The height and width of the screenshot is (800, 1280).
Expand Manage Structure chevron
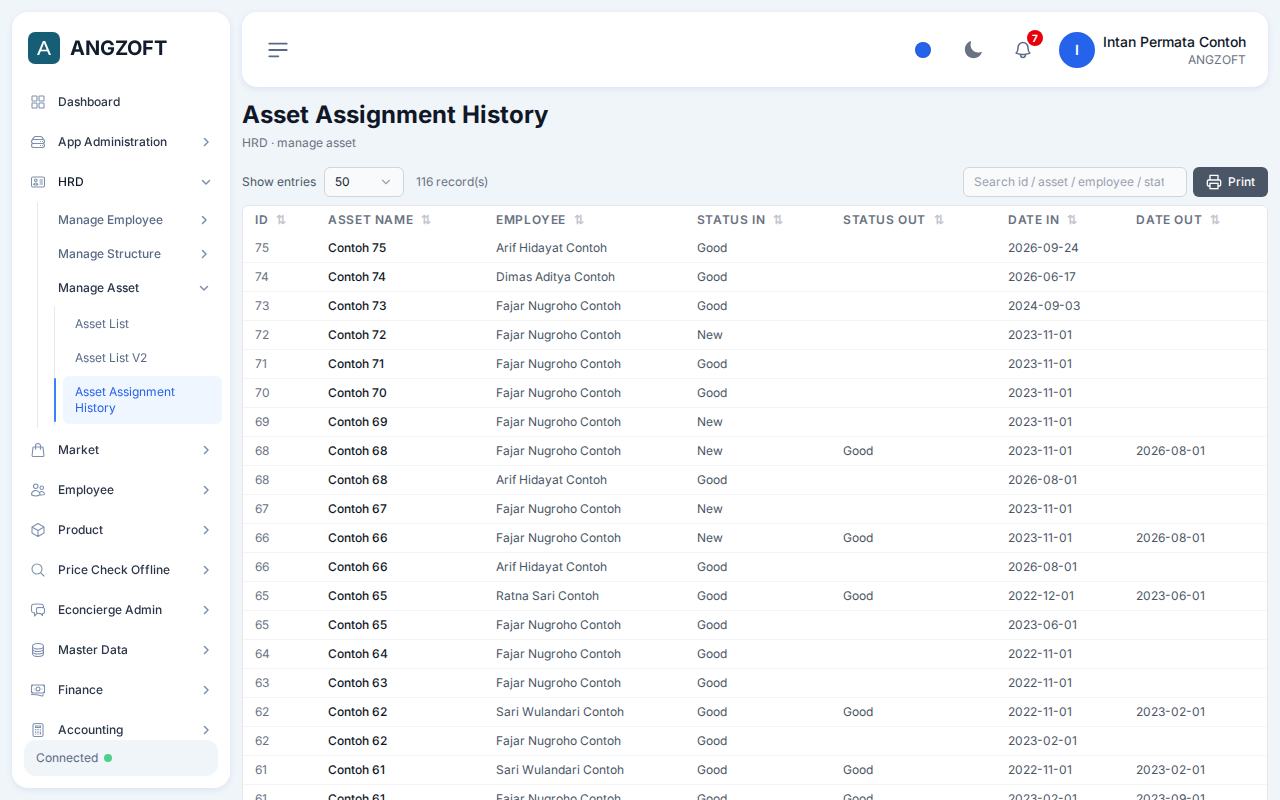click(x=204, y=254)
